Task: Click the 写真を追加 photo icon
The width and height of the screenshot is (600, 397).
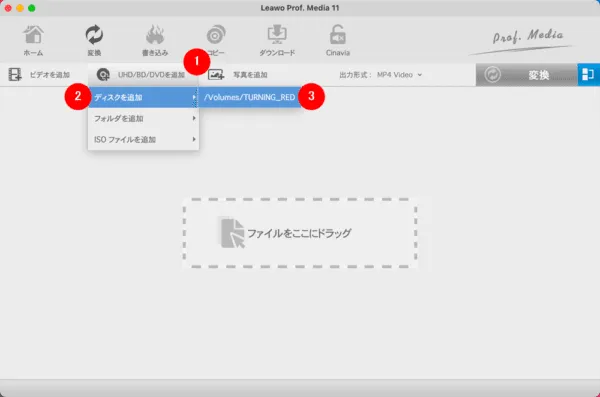Action: click(x=216, y=75)
